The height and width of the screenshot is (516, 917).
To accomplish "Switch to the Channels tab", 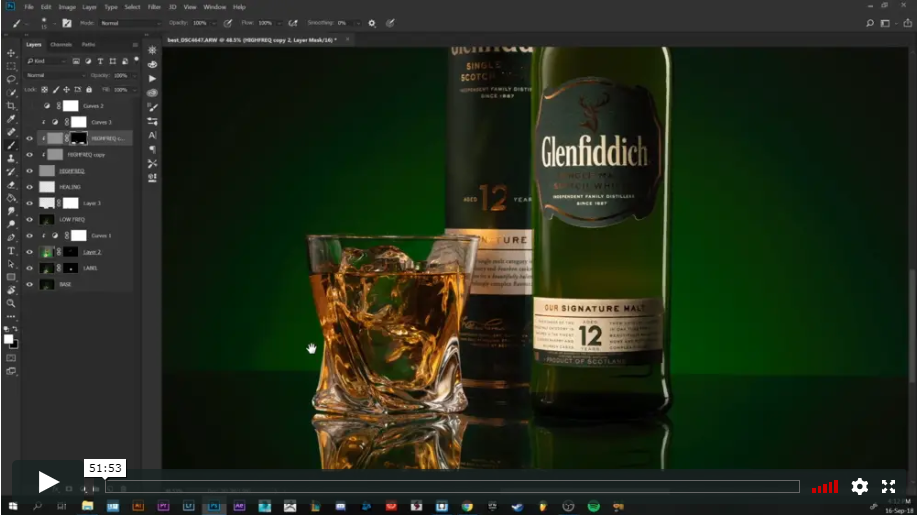I will [x=61, y=44].
